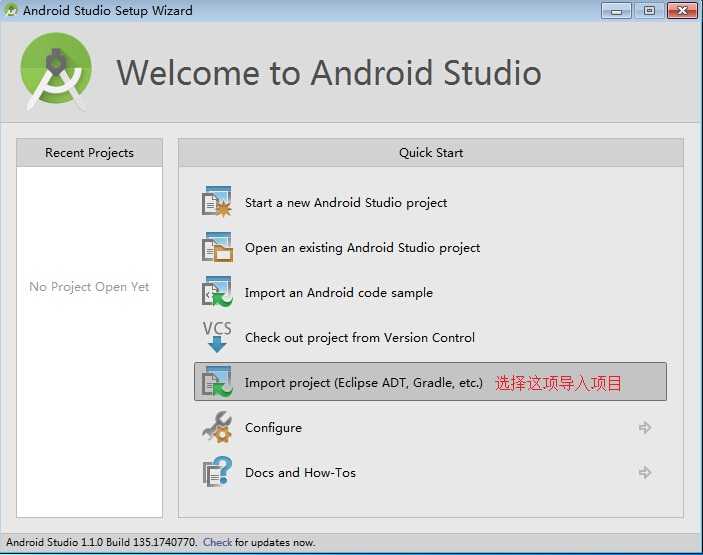Click the 'No Project Open Yet' text
The height and width of the screenshot is (555, 703).
[89, 287]
